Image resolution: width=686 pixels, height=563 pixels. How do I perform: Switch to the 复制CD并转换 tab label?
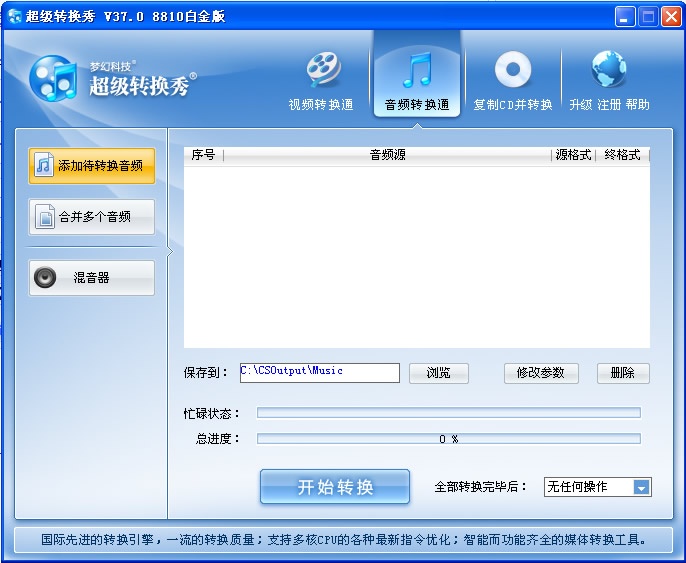(513, 105)
